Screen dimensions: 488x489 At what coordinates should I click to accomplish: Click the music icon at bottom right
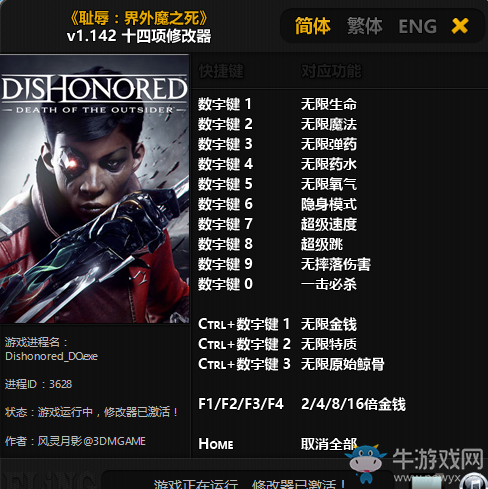[x=475, y=482]
